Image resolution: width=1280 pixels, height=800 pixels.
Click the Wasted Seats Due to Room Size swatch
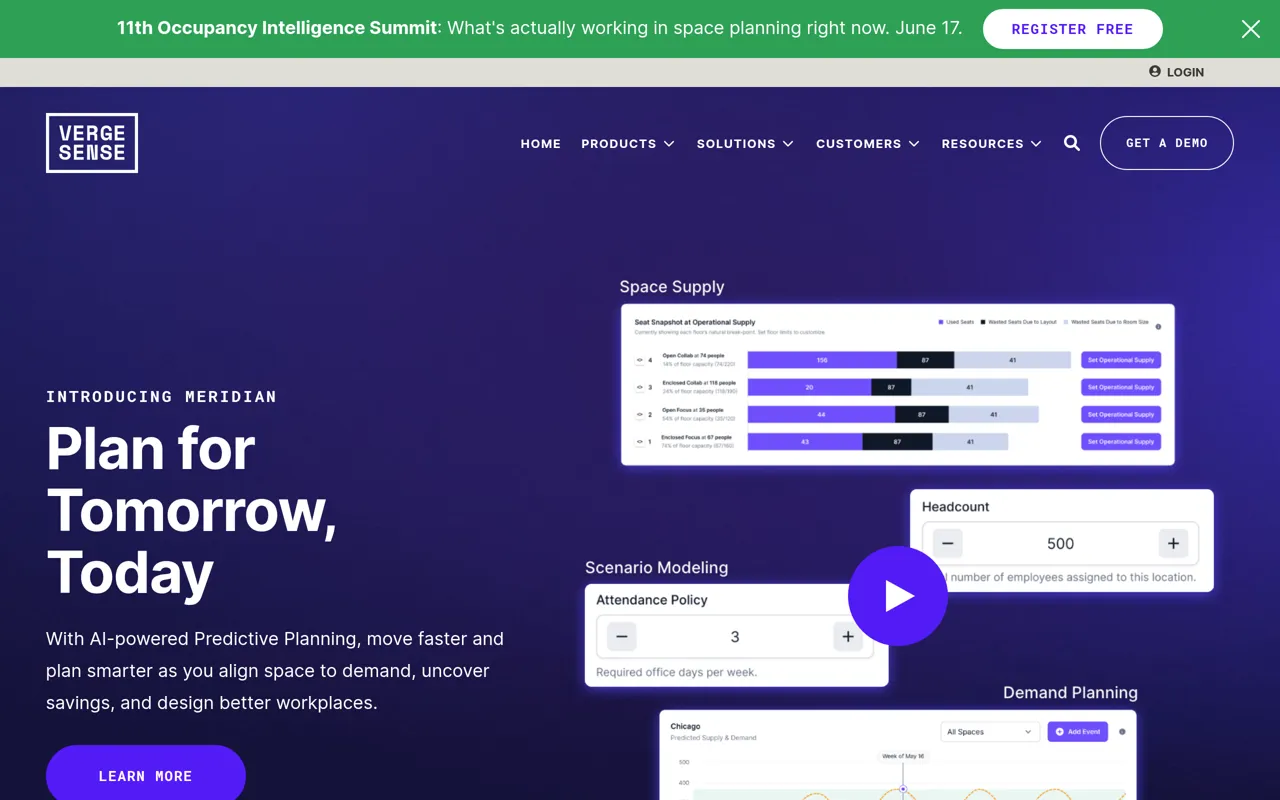[1066, 322]
